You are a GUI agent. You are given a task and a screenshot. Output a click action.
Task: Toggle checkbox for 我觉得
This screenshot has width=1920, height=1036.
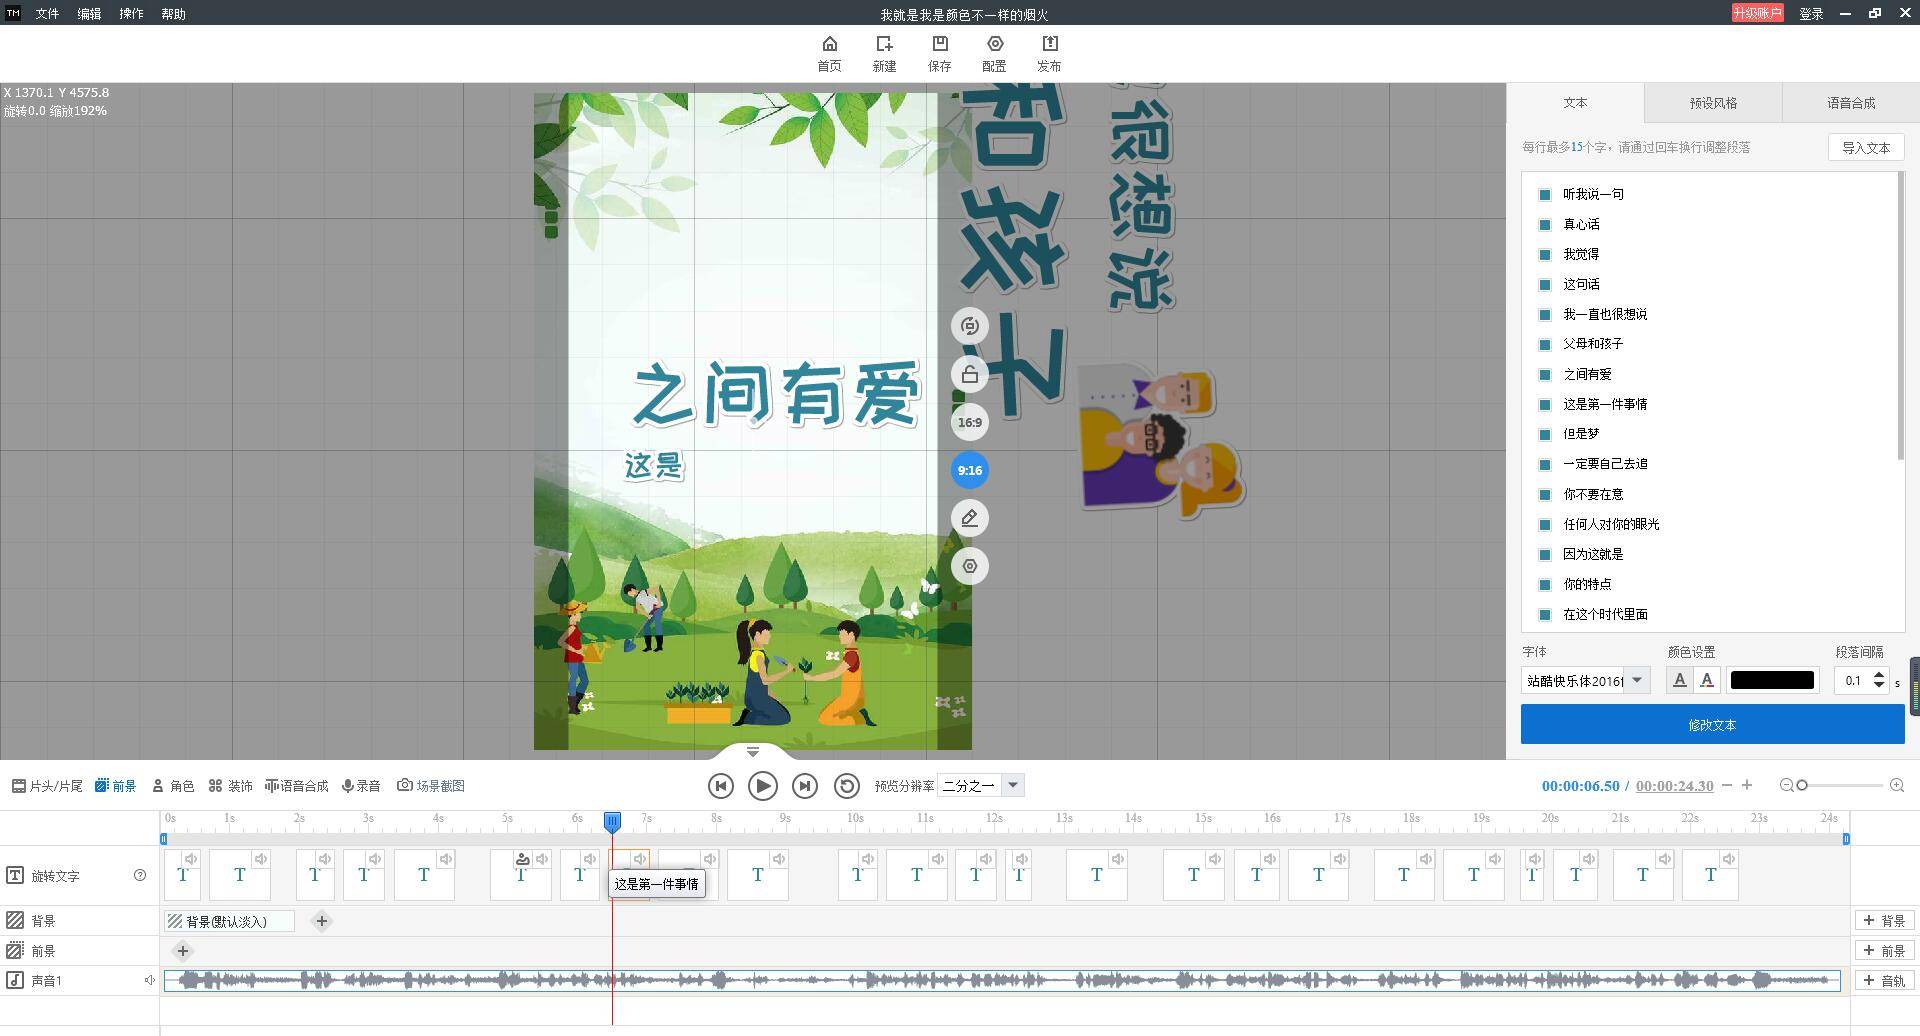click(x=1545, y=255)
